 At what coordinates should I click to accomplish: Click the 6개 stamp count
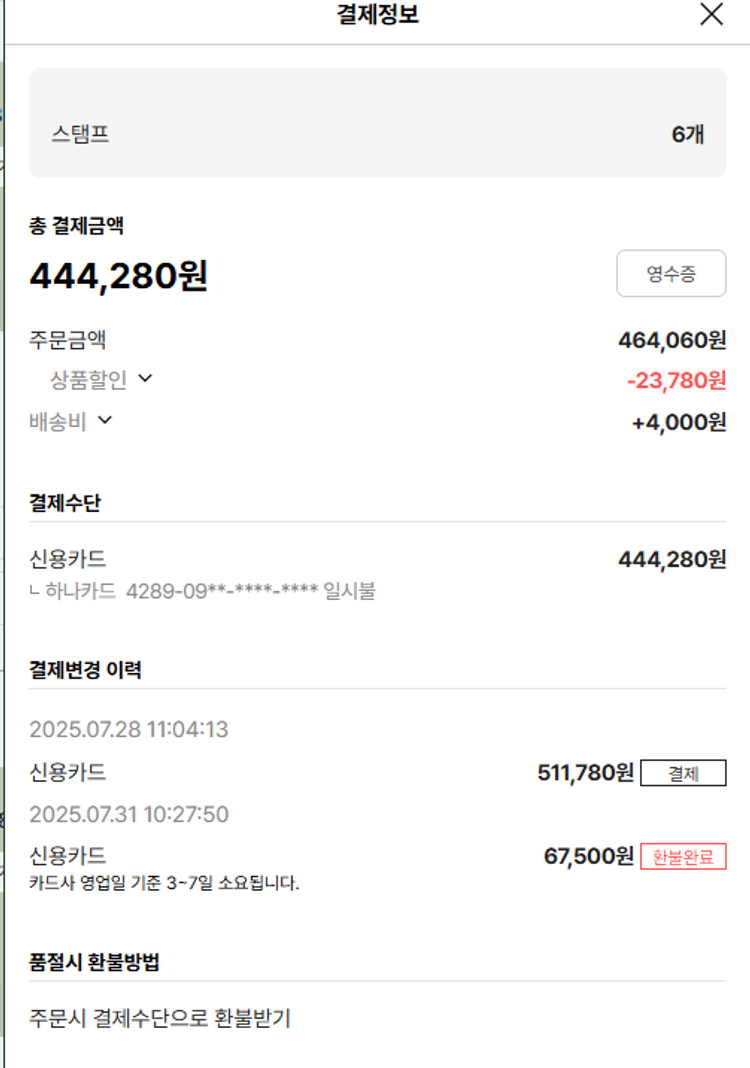687,134
